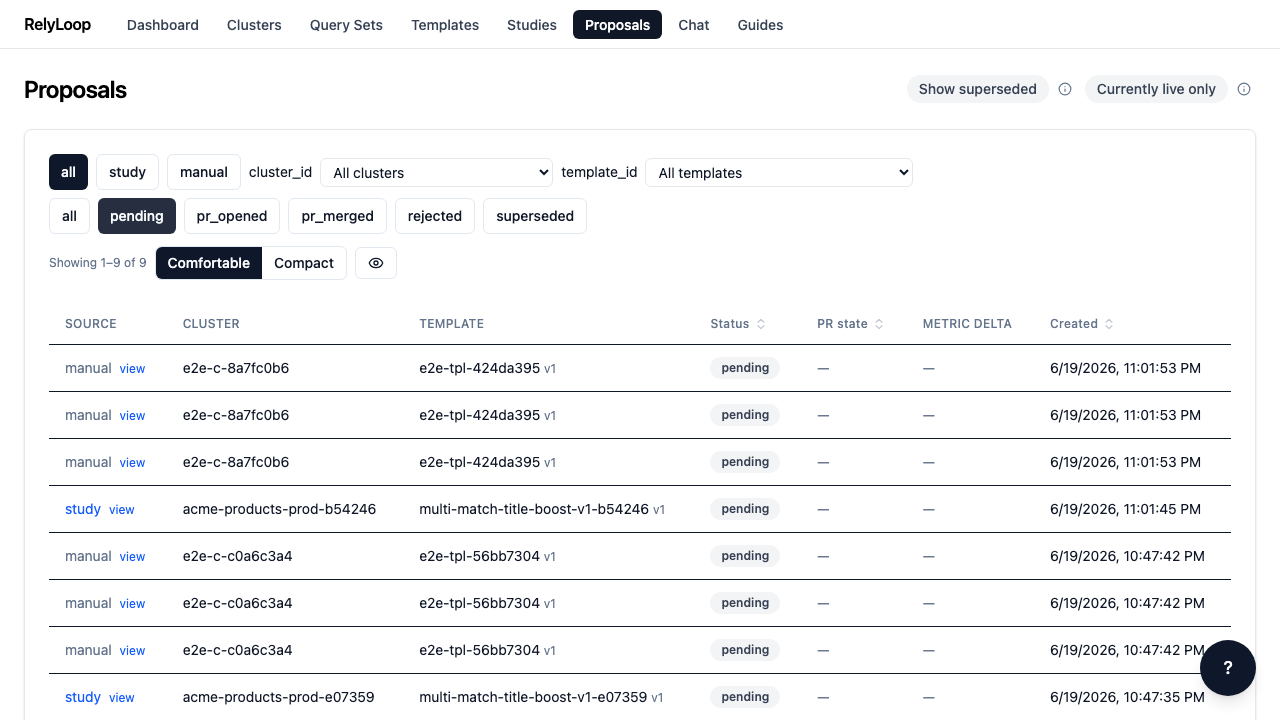Open the Studies page
Viewport: 1280px width, 720px height.
click(x=532, y=25)
